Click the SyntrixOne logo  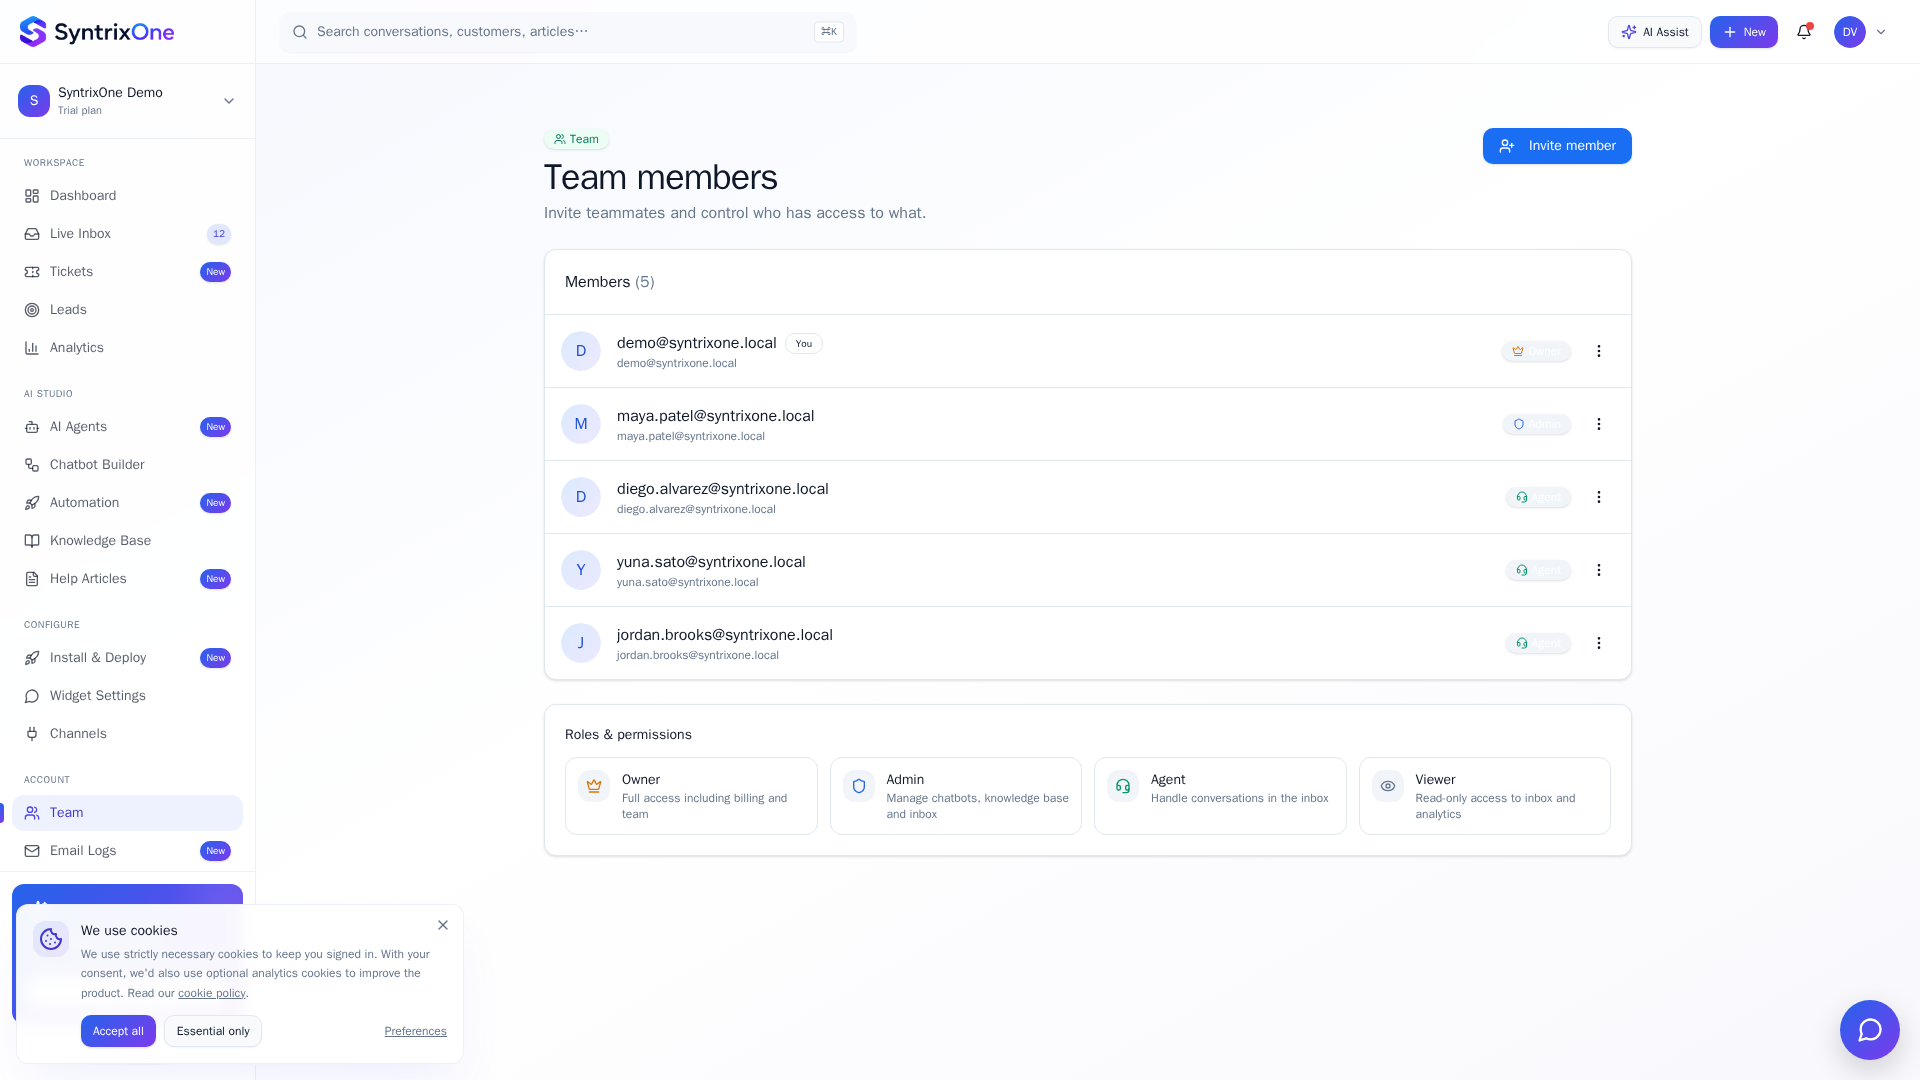pos(97,32)
